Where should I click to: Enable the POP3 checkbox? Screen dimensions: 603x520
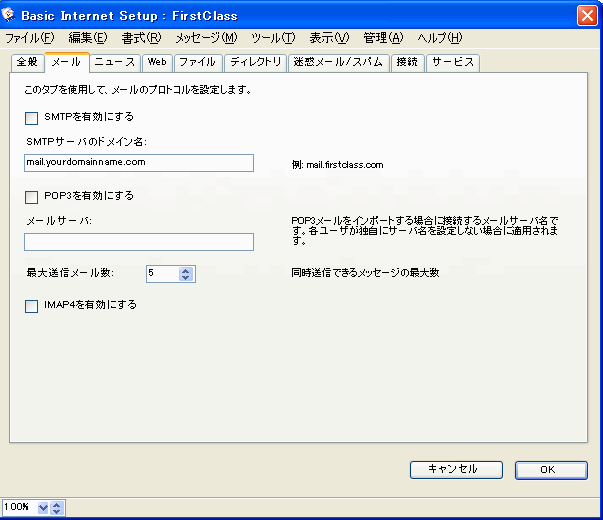(x=32, y=196)
